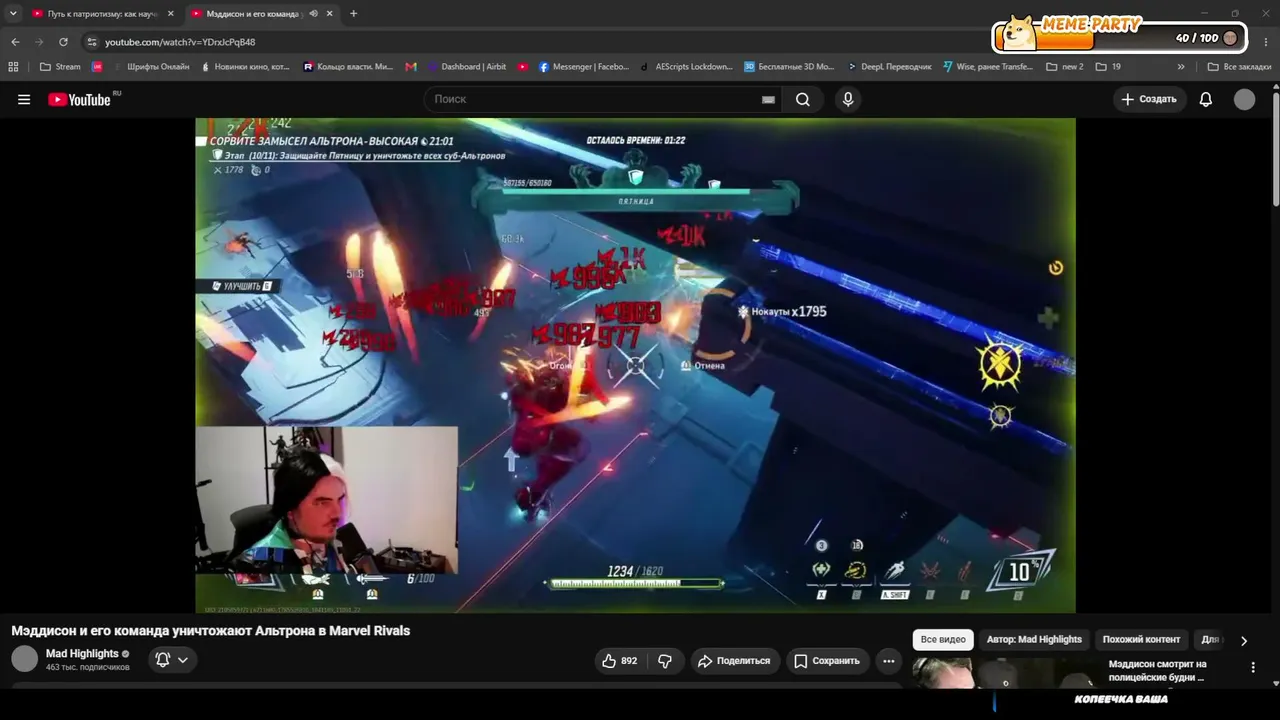Expand the '19' bookmarks folder
Viewport: 1280px width, 720px height.
click(1109, 67)
